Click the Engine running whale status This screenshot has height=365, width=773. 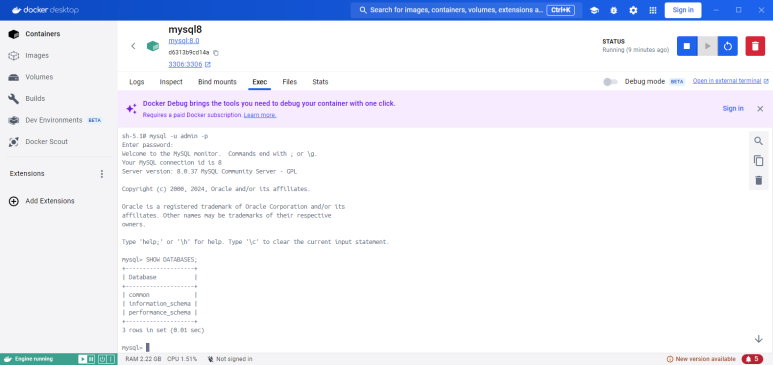[x=28, y=359]
